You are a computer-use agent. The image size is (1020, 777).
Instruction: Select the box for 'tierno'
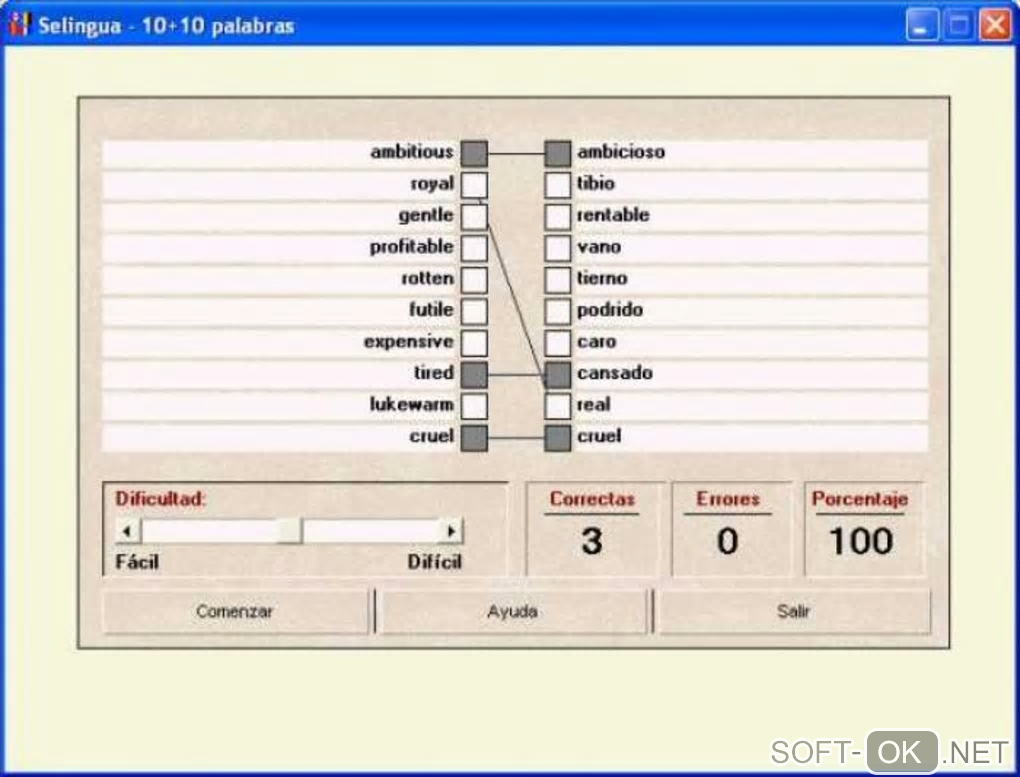click(557, 279)
